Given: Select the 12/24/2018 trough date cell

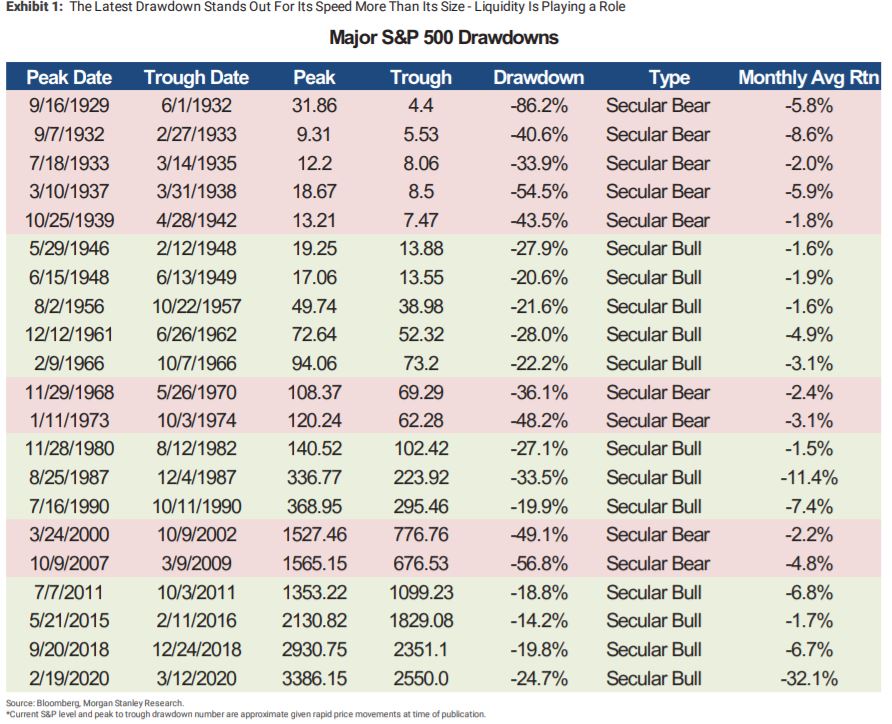Looking at the screenshot, I should [196, 650].
